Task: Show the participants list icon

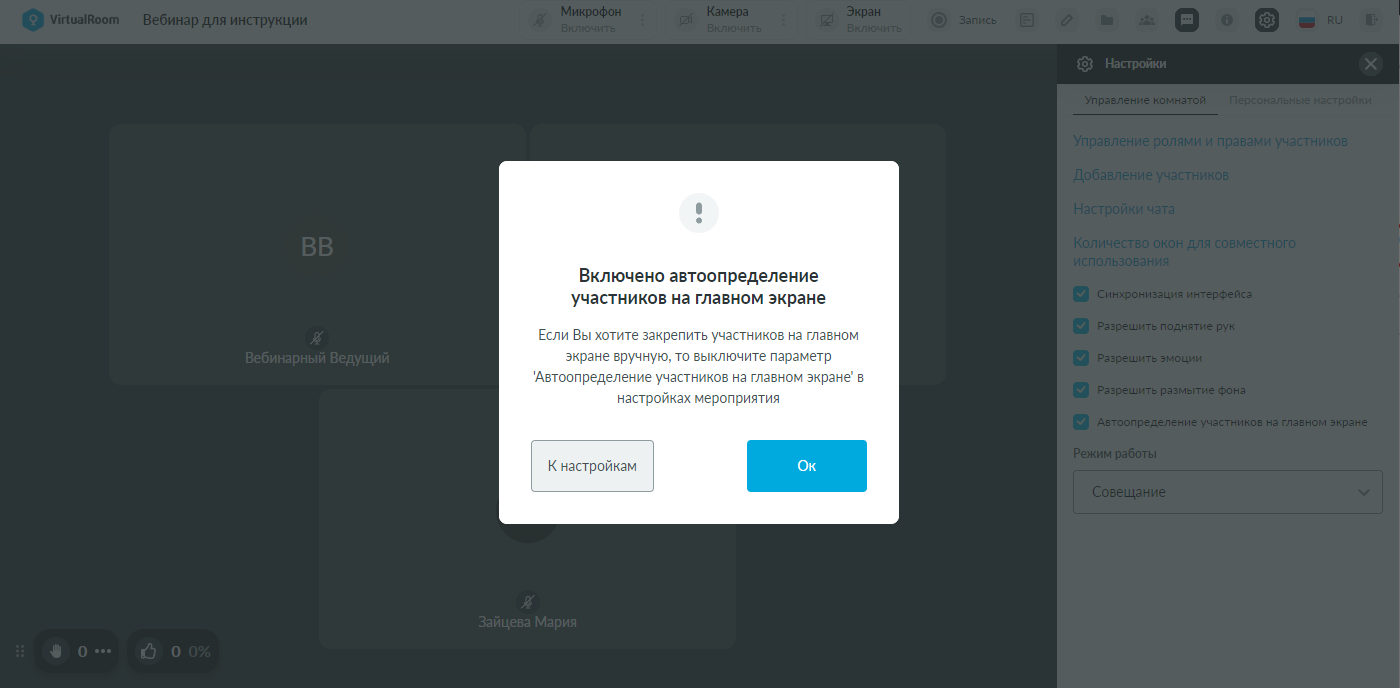Action: point(1147,20)
